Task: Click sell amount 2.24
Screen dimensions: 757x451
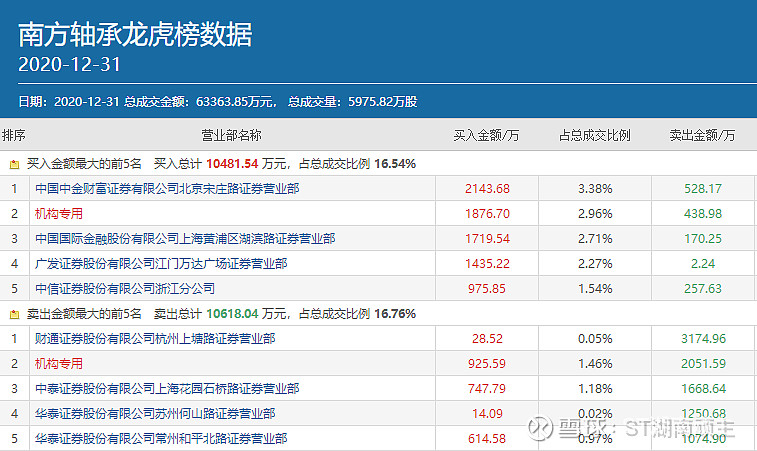Action: coord(703,264)
